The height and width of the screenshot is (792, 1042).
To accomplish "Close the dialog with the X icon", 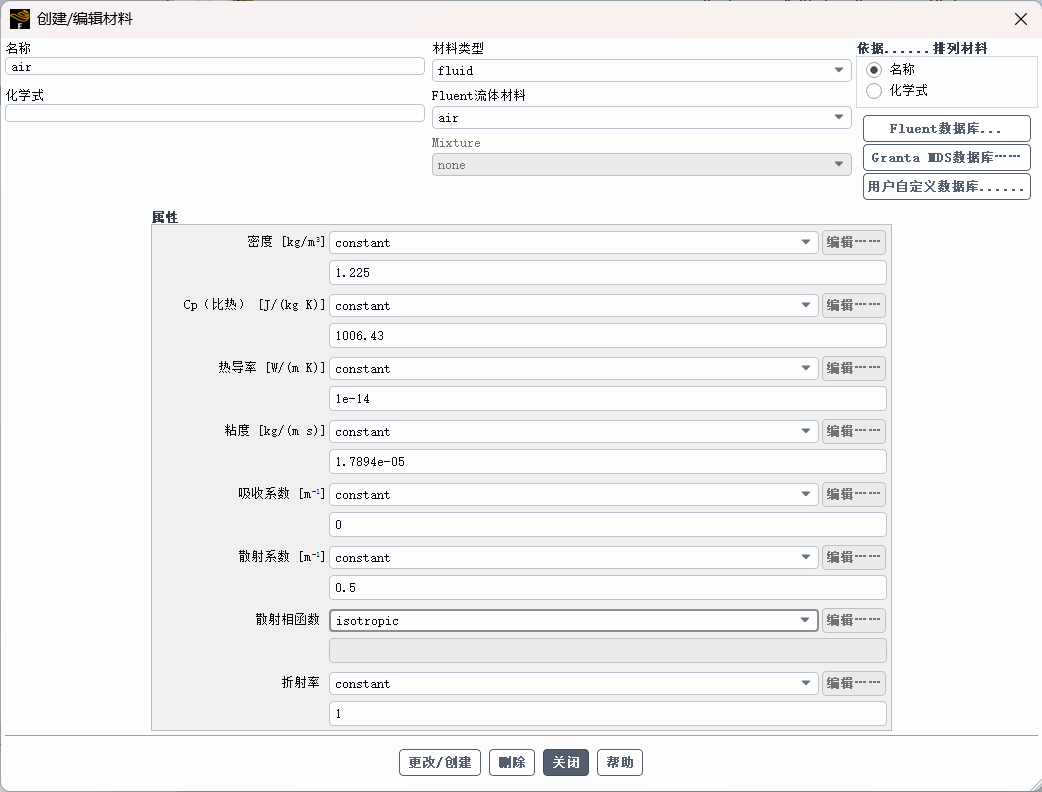I will click(x=1021, y=19).
